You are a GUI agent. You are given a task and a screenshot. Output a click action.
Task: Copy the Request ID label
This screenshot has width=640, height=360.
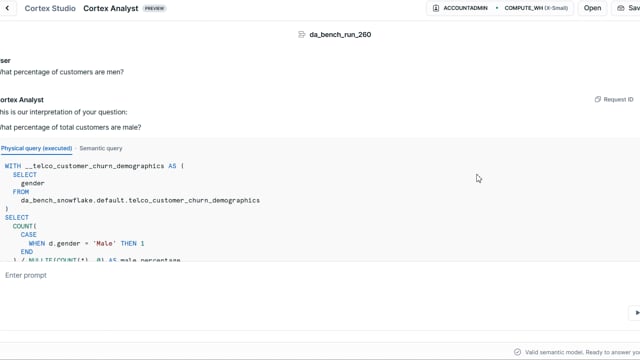pyautogui.click(x=618, y=99)
